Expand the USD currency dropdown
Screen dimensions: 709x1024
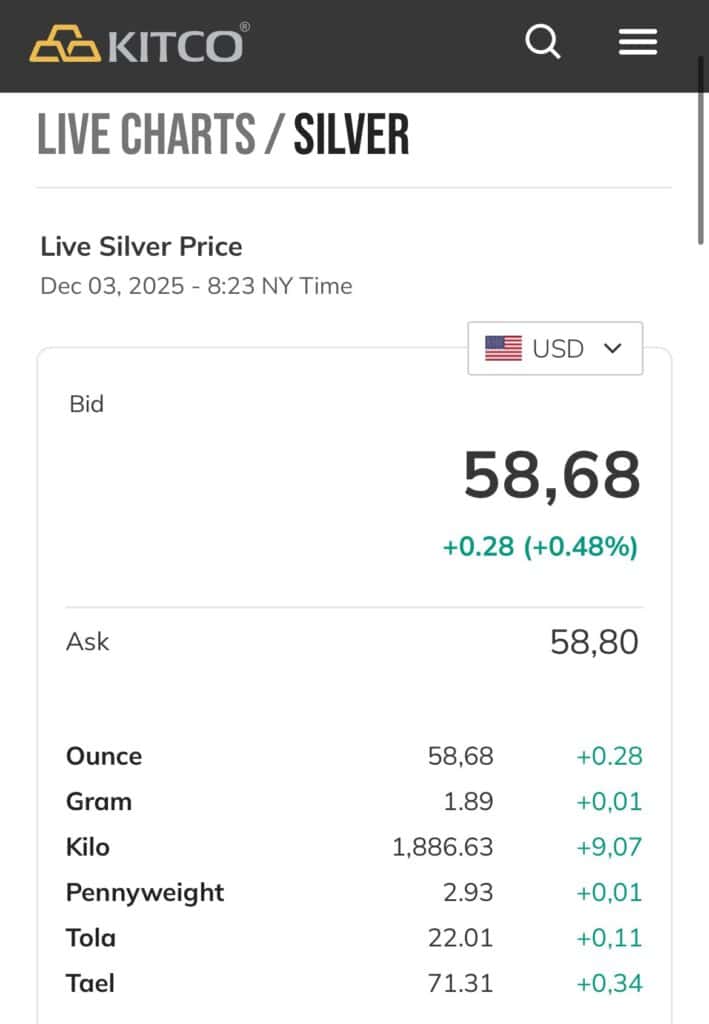coord(555,348)
